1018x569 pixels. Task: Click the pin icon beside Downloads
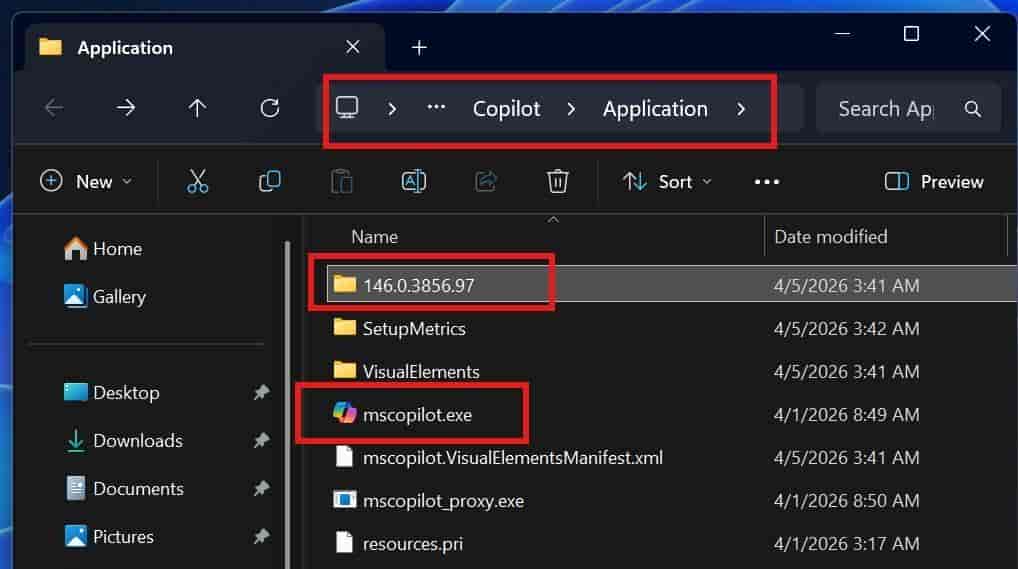click(x=261, y=440)
